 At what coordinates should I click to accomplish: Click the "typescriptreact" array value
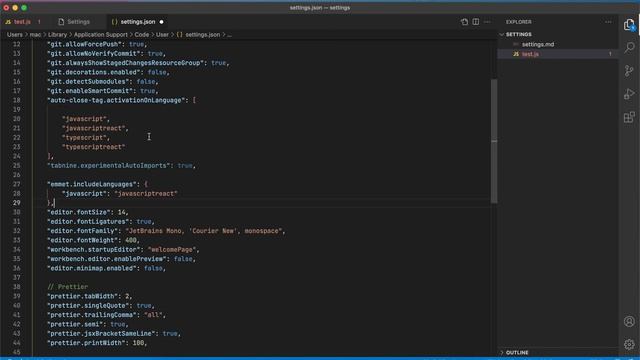point(94,147)
